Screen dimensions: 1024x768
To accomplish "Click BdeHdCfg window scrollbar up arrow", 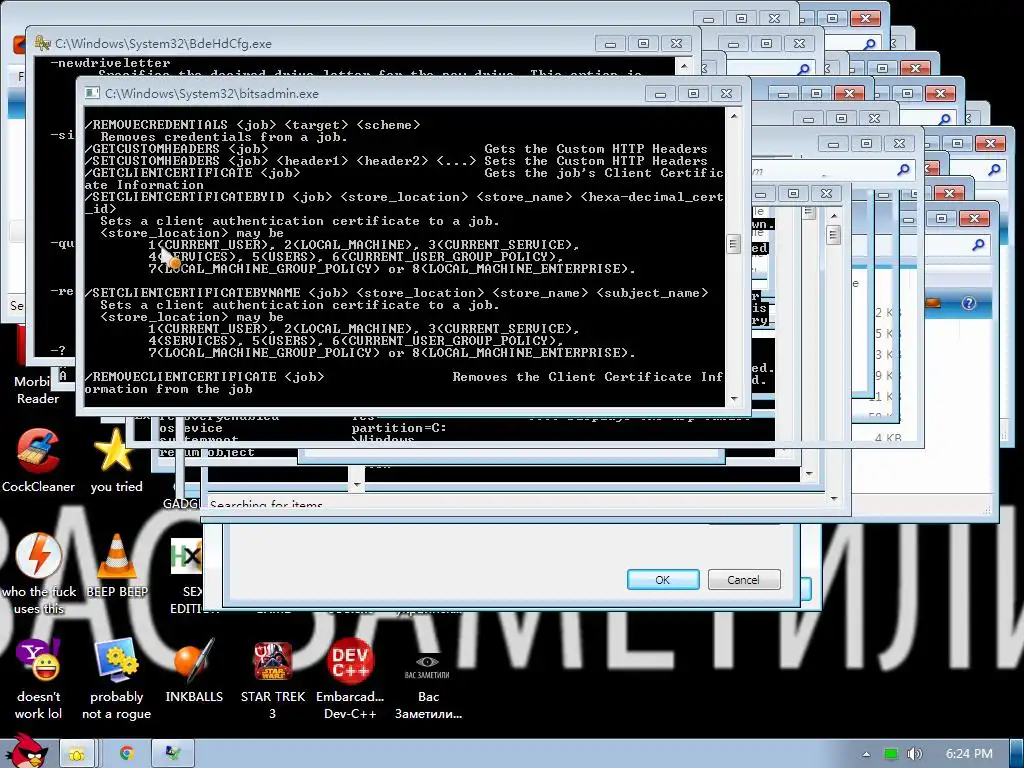I will (684, 66).
